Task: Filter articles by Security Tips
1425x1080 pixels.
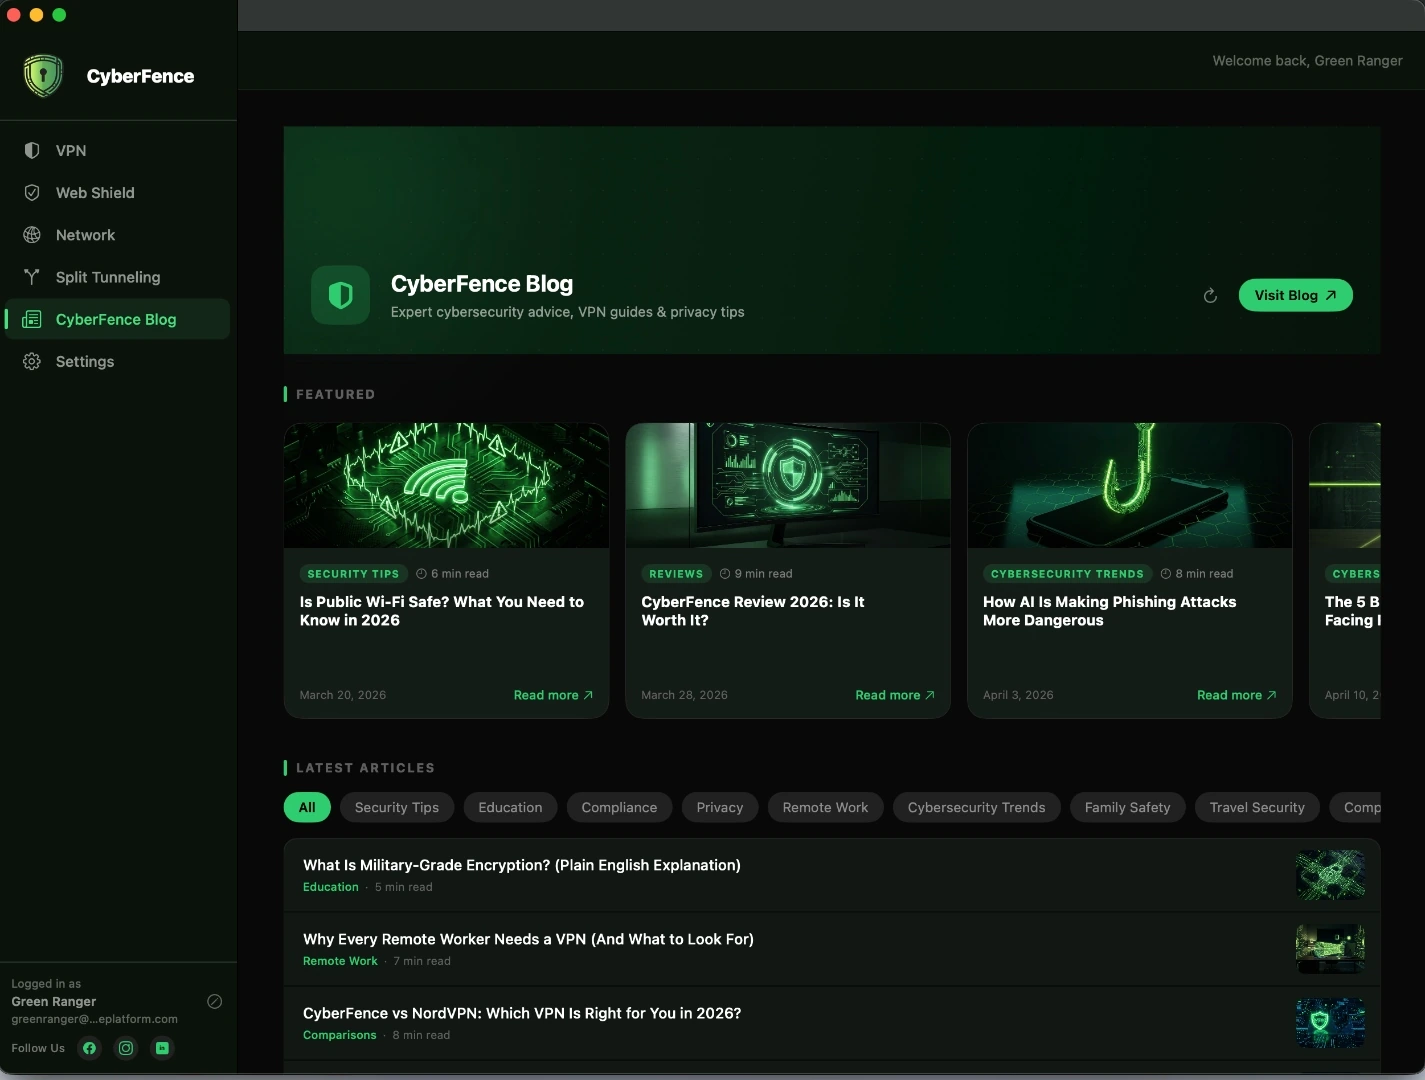Action: [397, 807]
